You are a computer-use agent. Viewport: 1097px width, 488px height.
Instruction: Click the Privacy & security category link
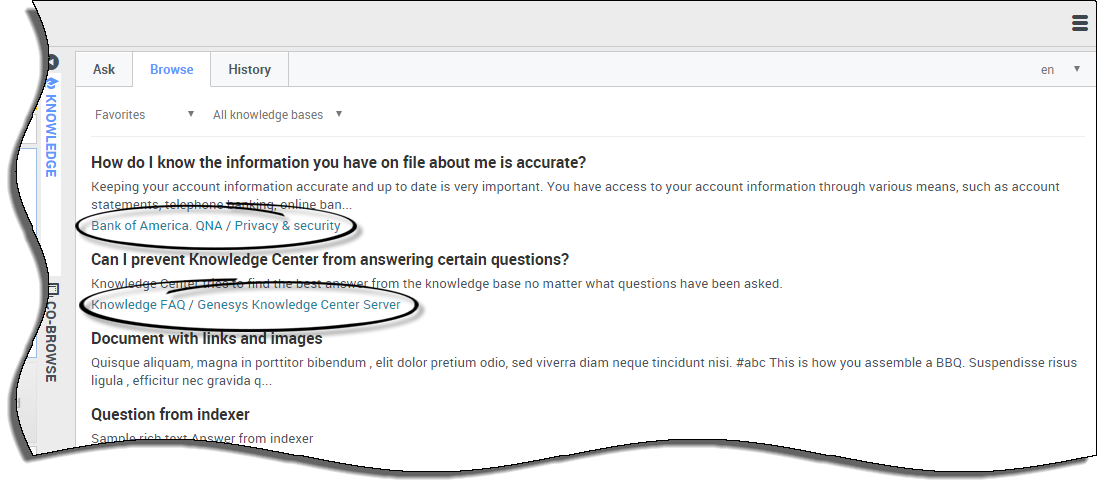pos(288,226)
